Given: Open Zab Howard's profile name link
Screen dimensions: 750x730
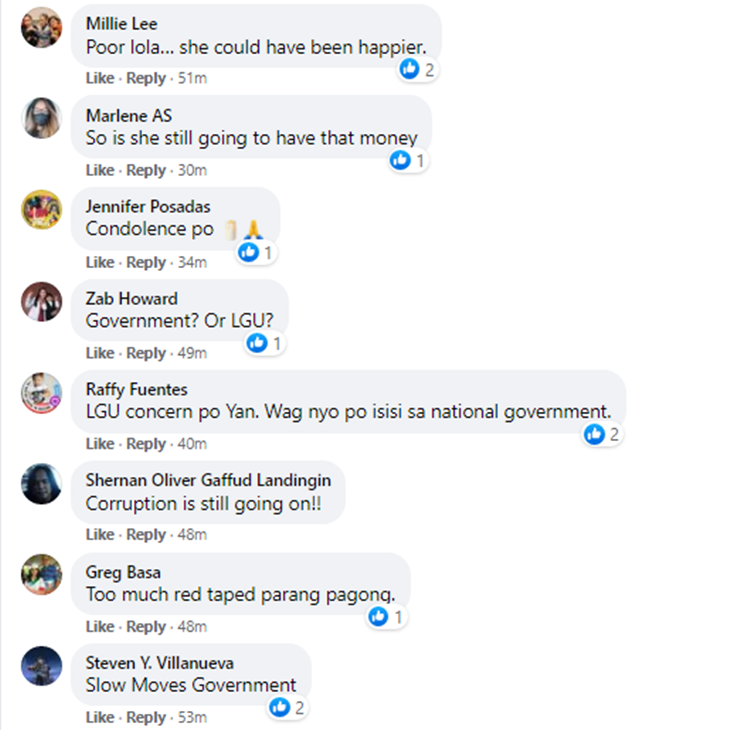Looking at the screenshot, I should (132, 299).
